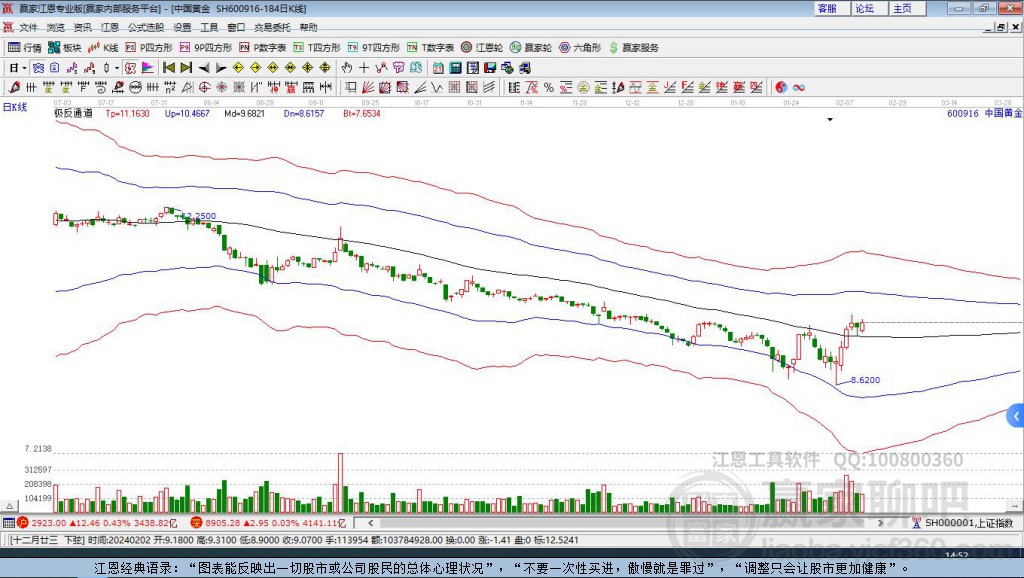Open the 江恩 menu
This screenshot has width=1024, height=578.
110,27
